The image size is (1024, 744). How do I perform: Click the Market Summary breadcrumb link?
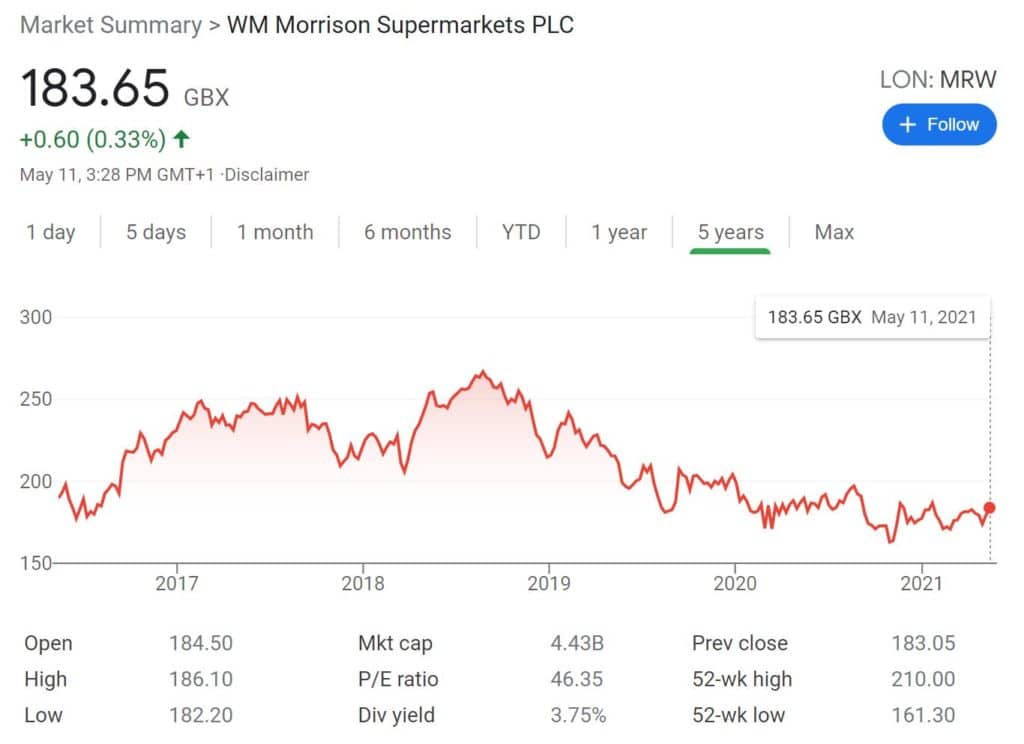(x=110, y=25)
